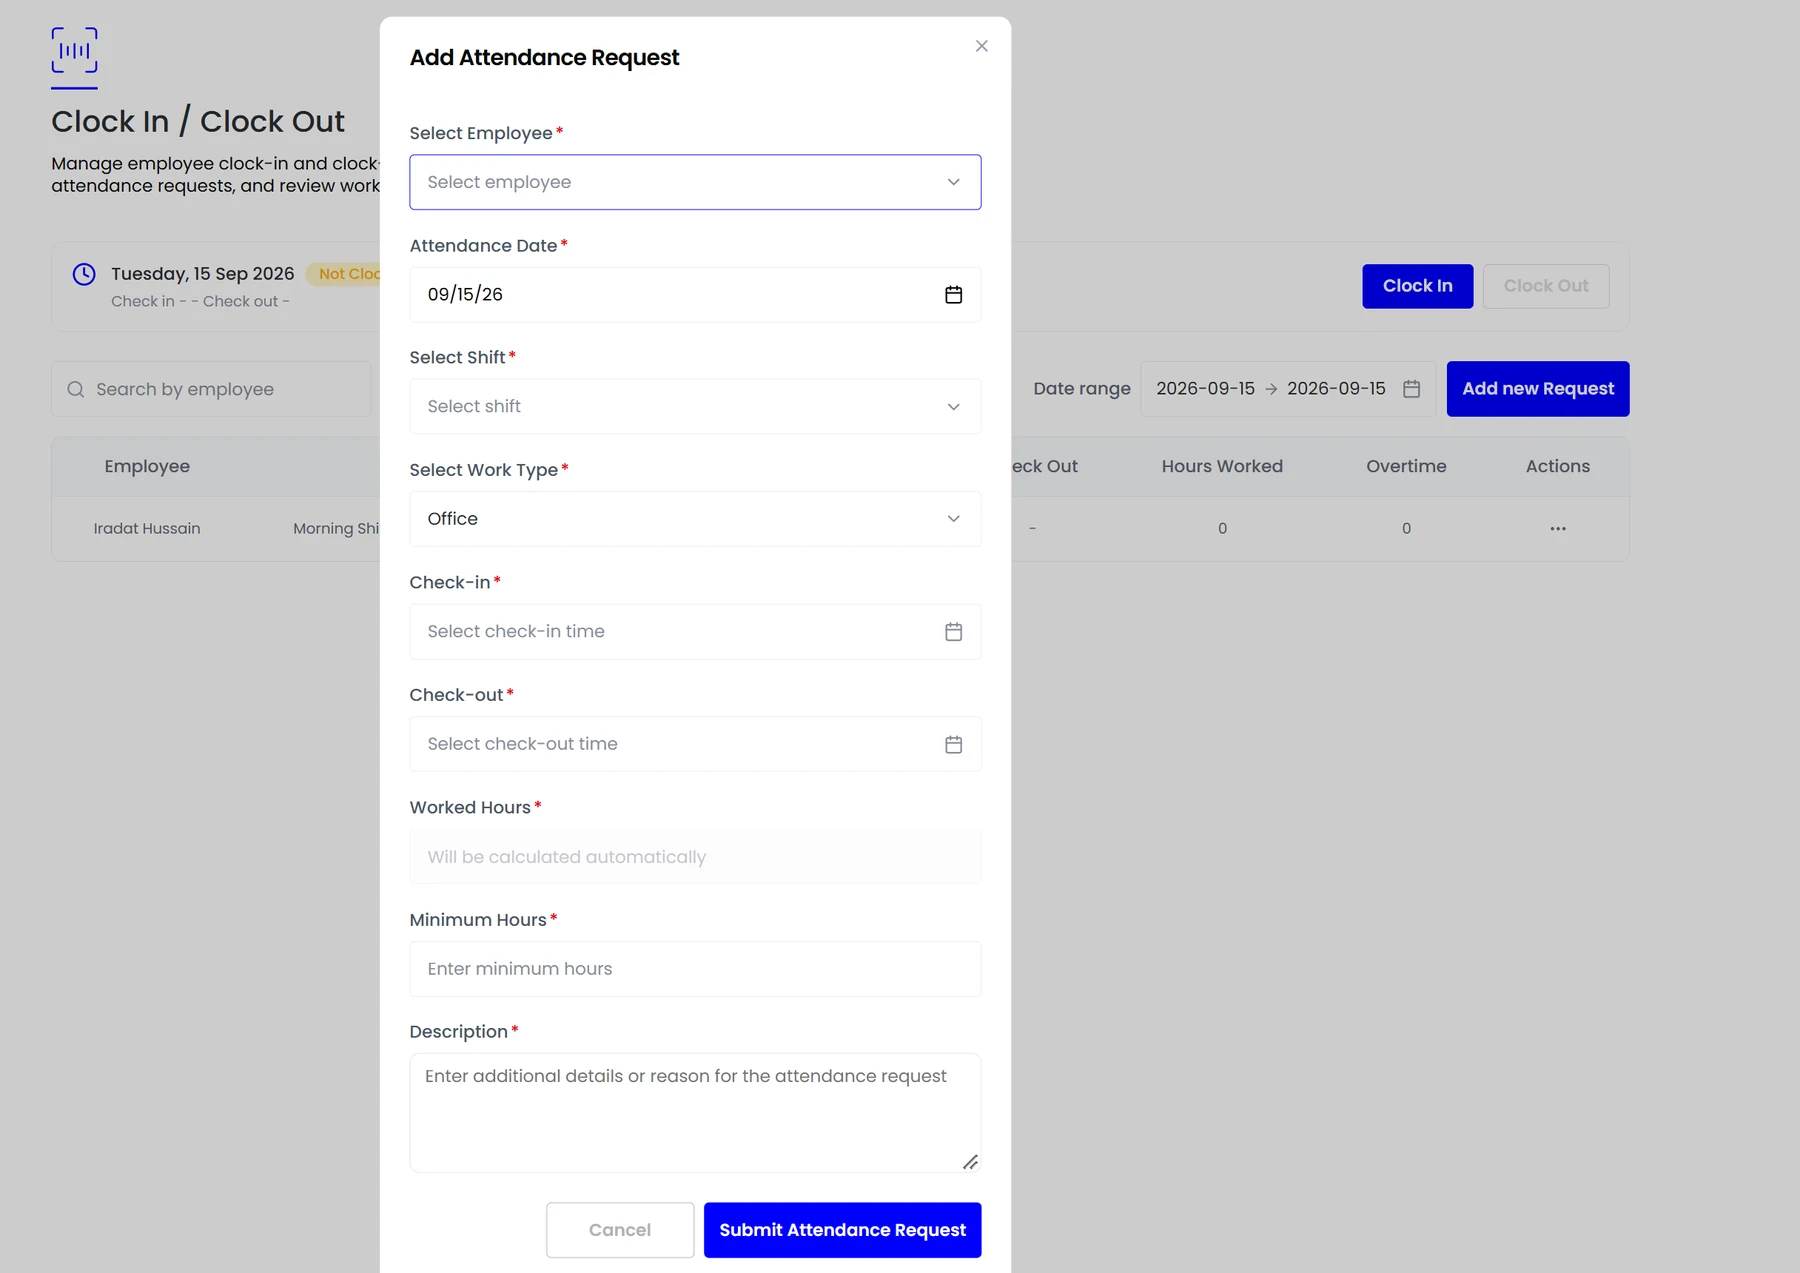
Task: Click the search magnifier icon
Action: (x=76, y=389)
